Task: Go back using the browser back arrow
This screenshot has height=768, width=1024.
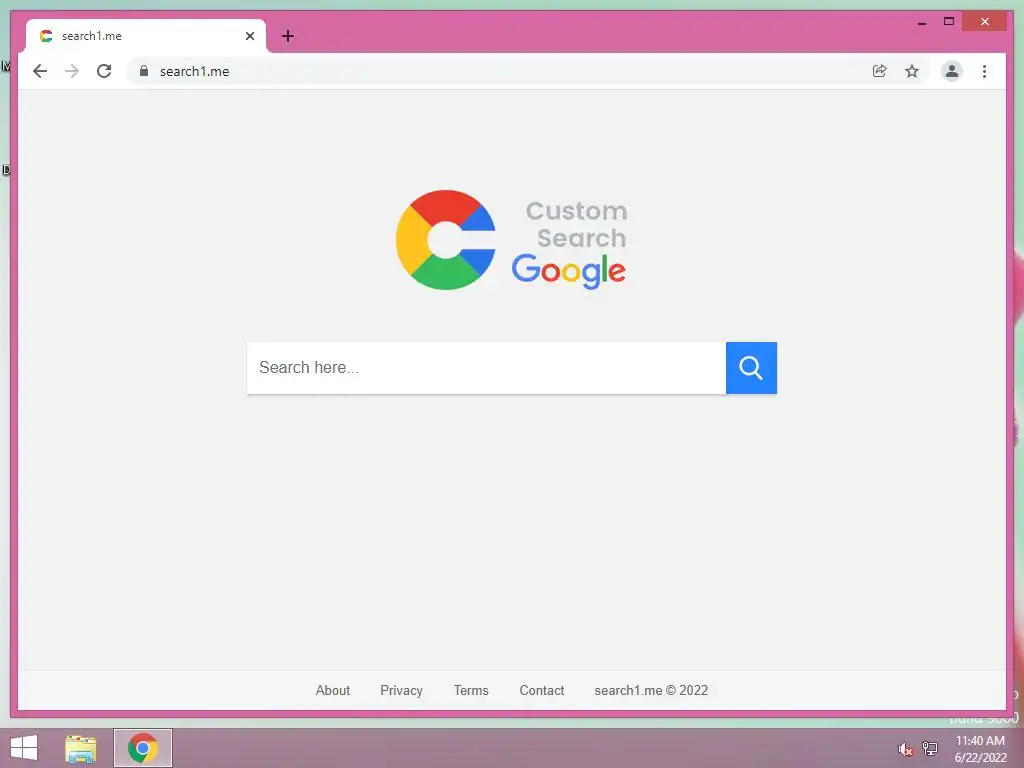Action: tap(40, 71)
